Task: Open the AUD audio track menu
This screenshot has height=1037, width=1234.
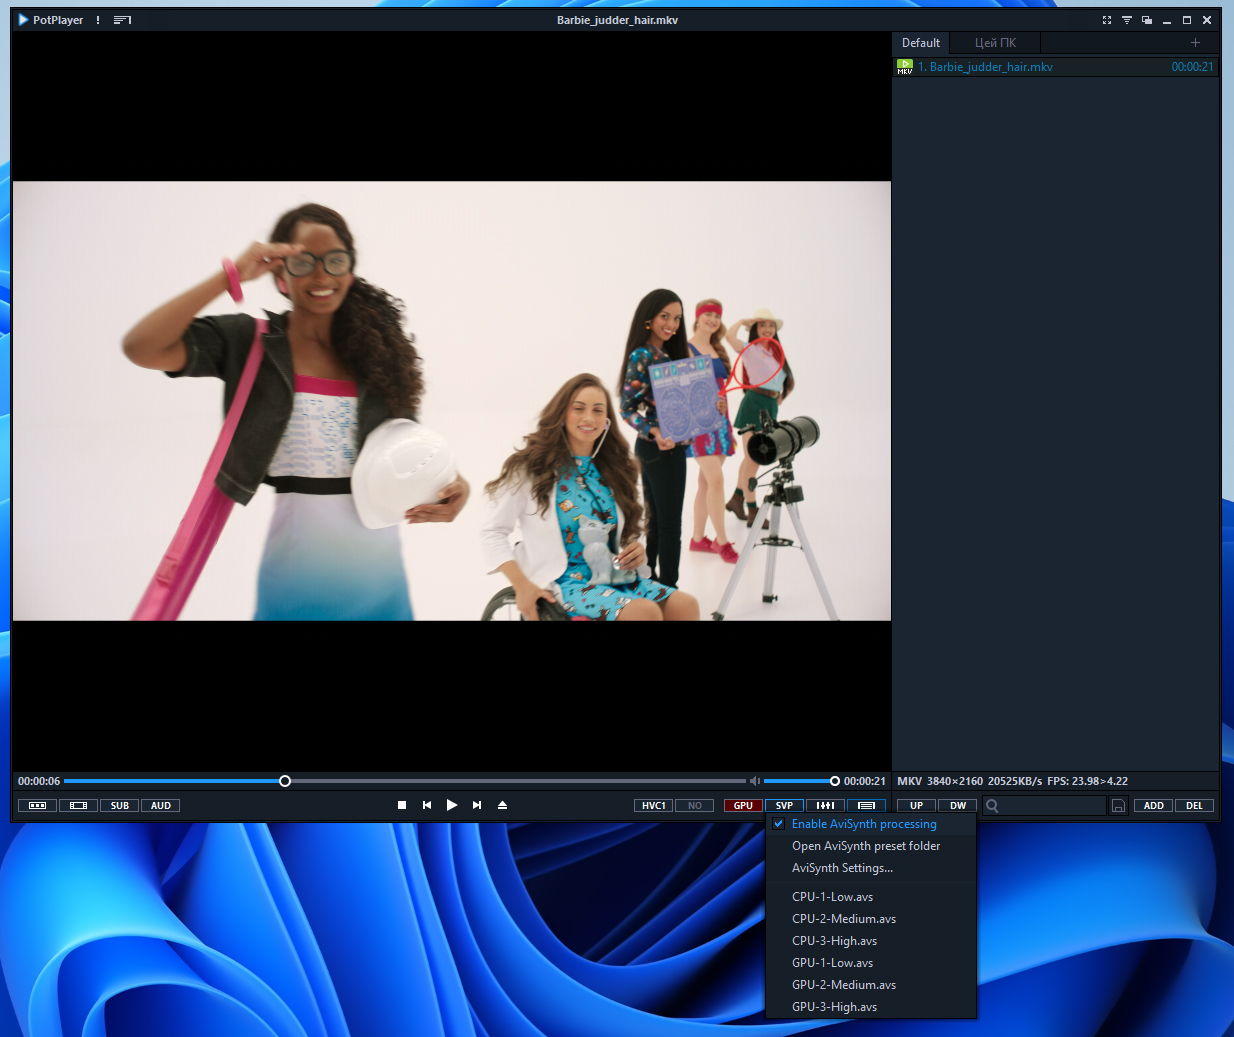Action: coord(161,805)
